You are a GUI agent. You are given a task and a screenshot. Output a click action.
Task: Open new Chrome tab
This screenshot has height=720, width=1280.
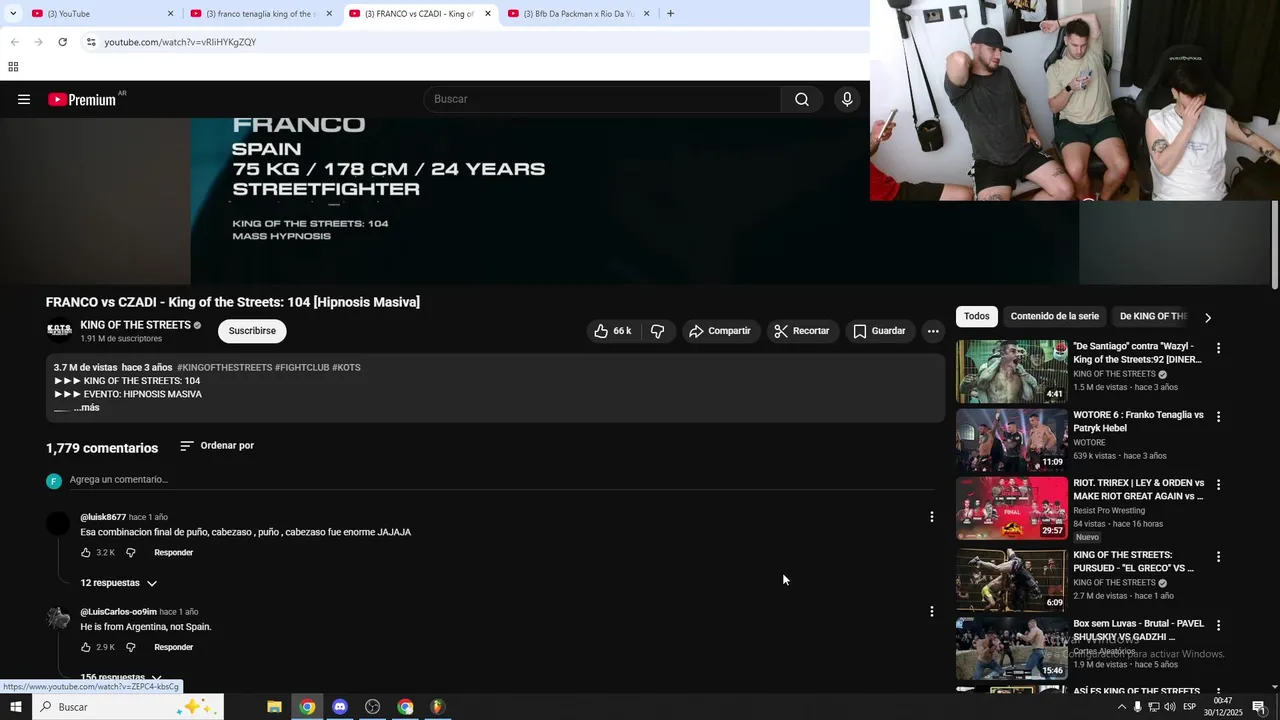670,13
